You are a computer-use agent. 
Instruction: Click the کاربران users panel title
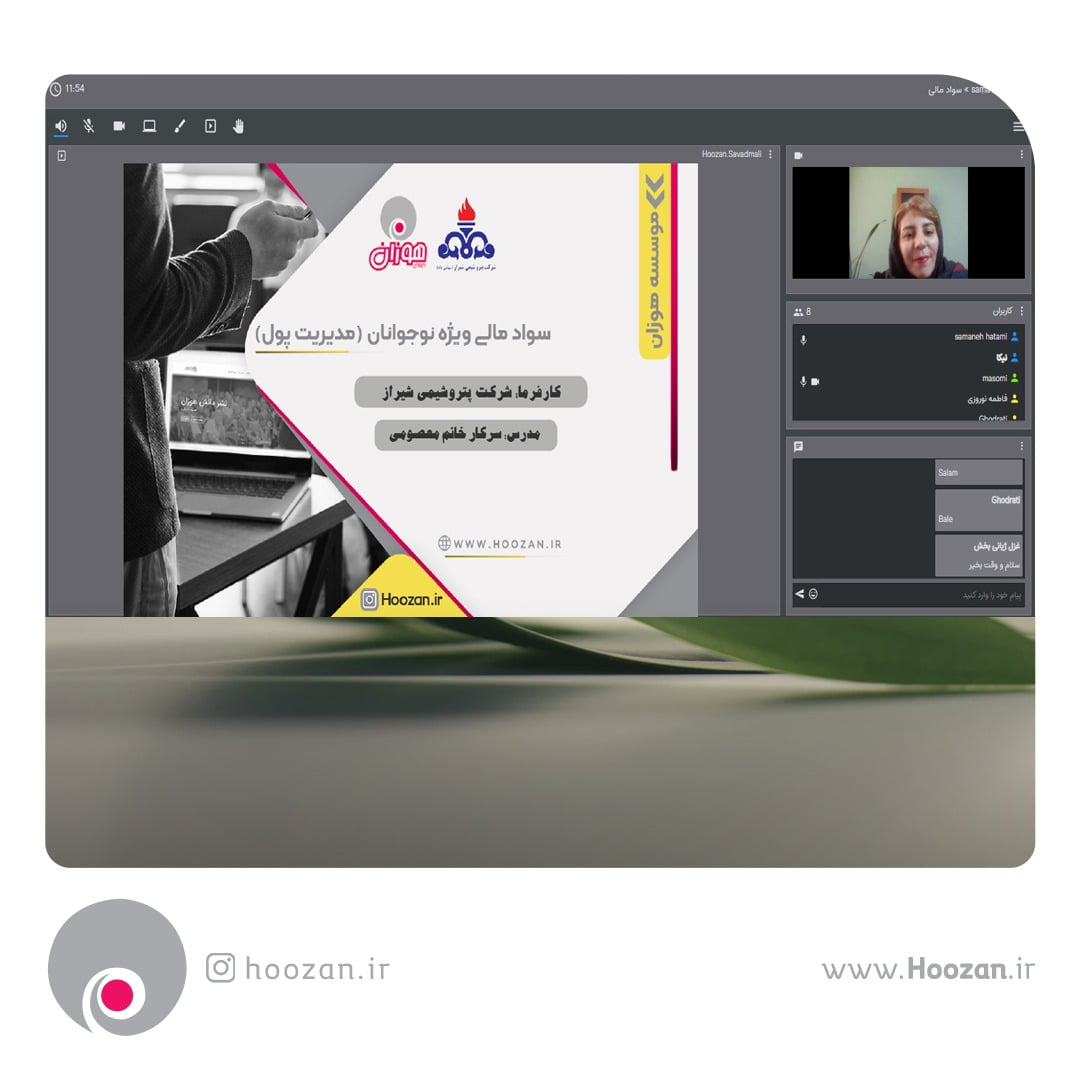point(1002,311)
